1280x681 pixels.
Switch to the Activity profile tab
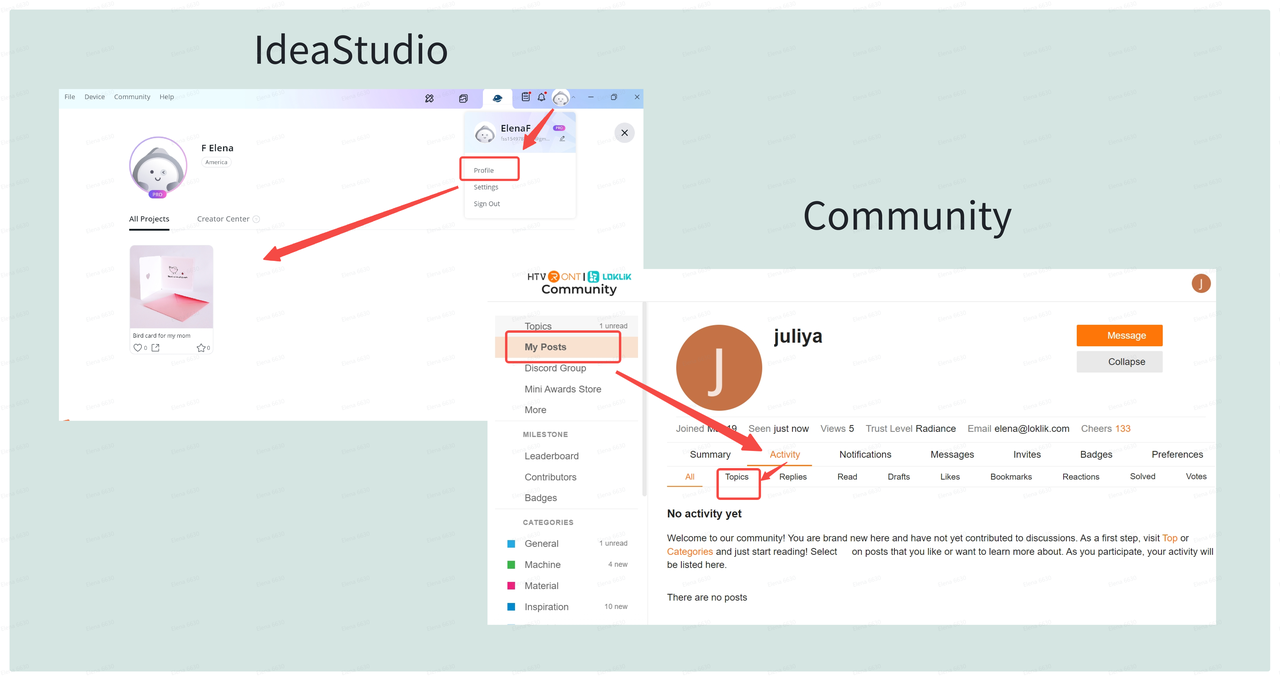click(785, 455)
